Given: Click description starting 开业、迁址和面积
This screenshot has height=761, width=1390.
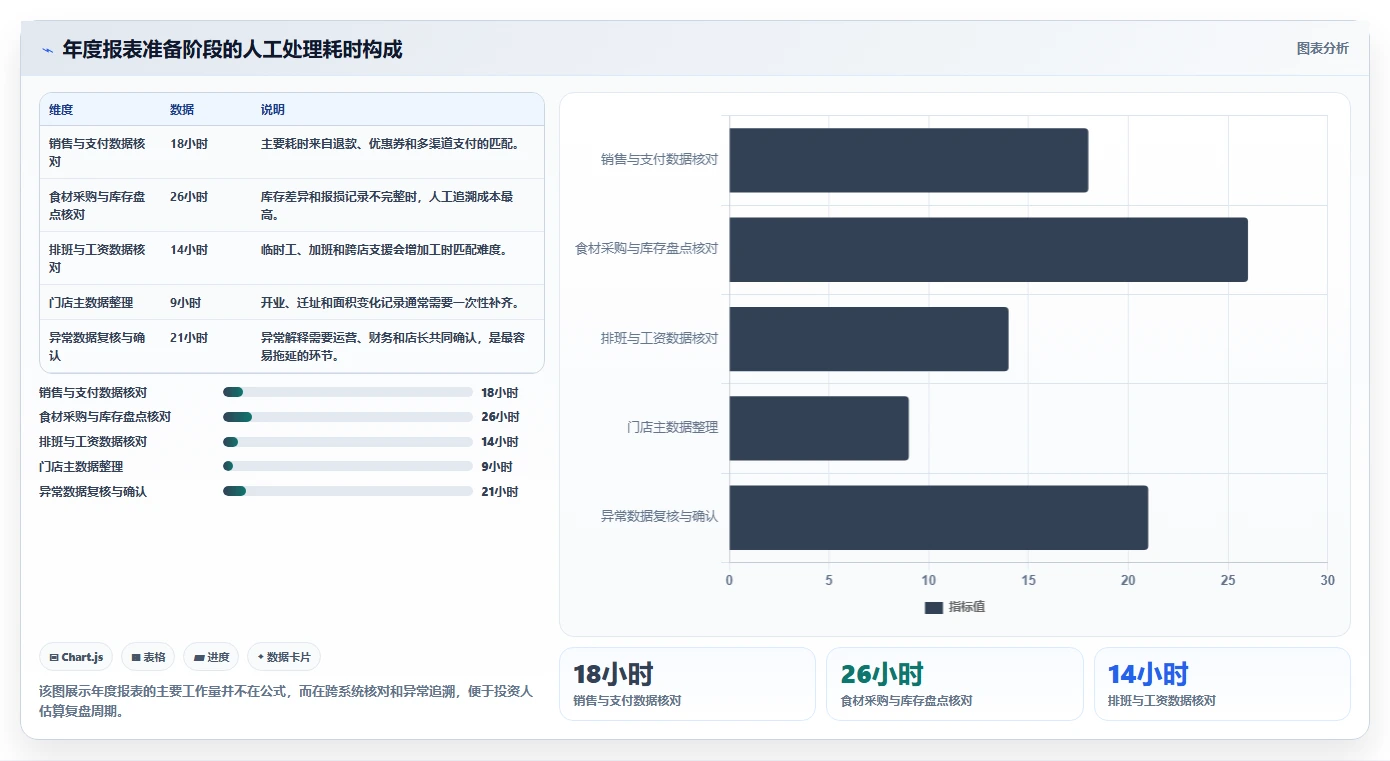Looking at the screenshot, I should click(x=390, y=302).
